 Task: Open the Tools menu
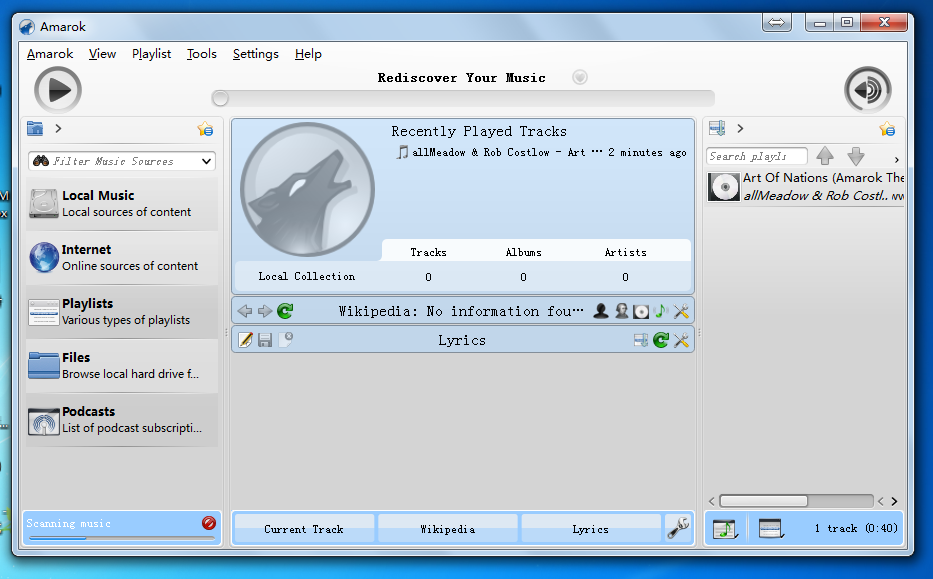[202, 54]
